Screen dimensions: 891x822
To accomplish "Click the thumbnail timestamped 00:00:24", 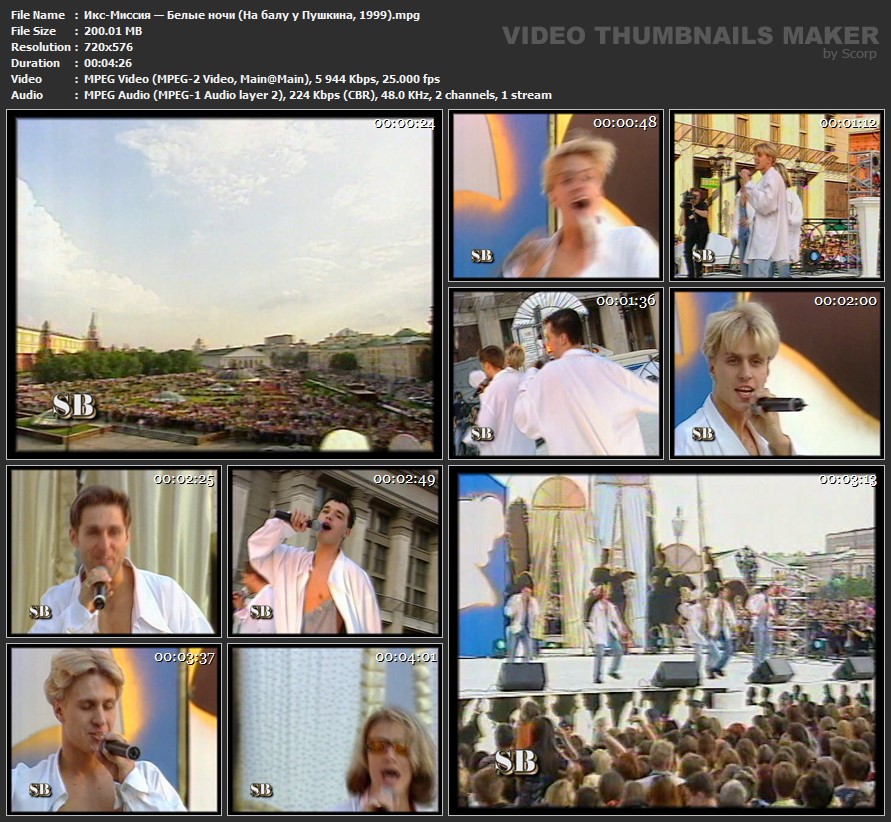I will (224, 285).
